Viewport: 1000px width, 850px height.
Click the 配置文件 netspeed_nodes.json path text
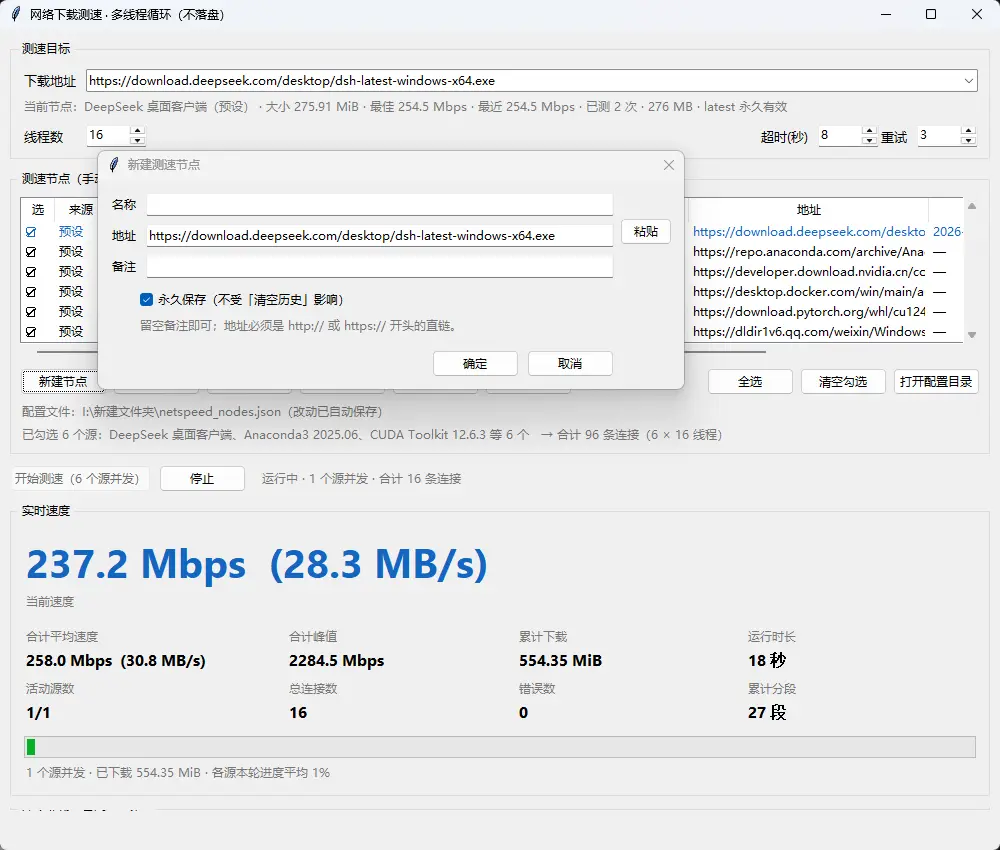(202, 412)
